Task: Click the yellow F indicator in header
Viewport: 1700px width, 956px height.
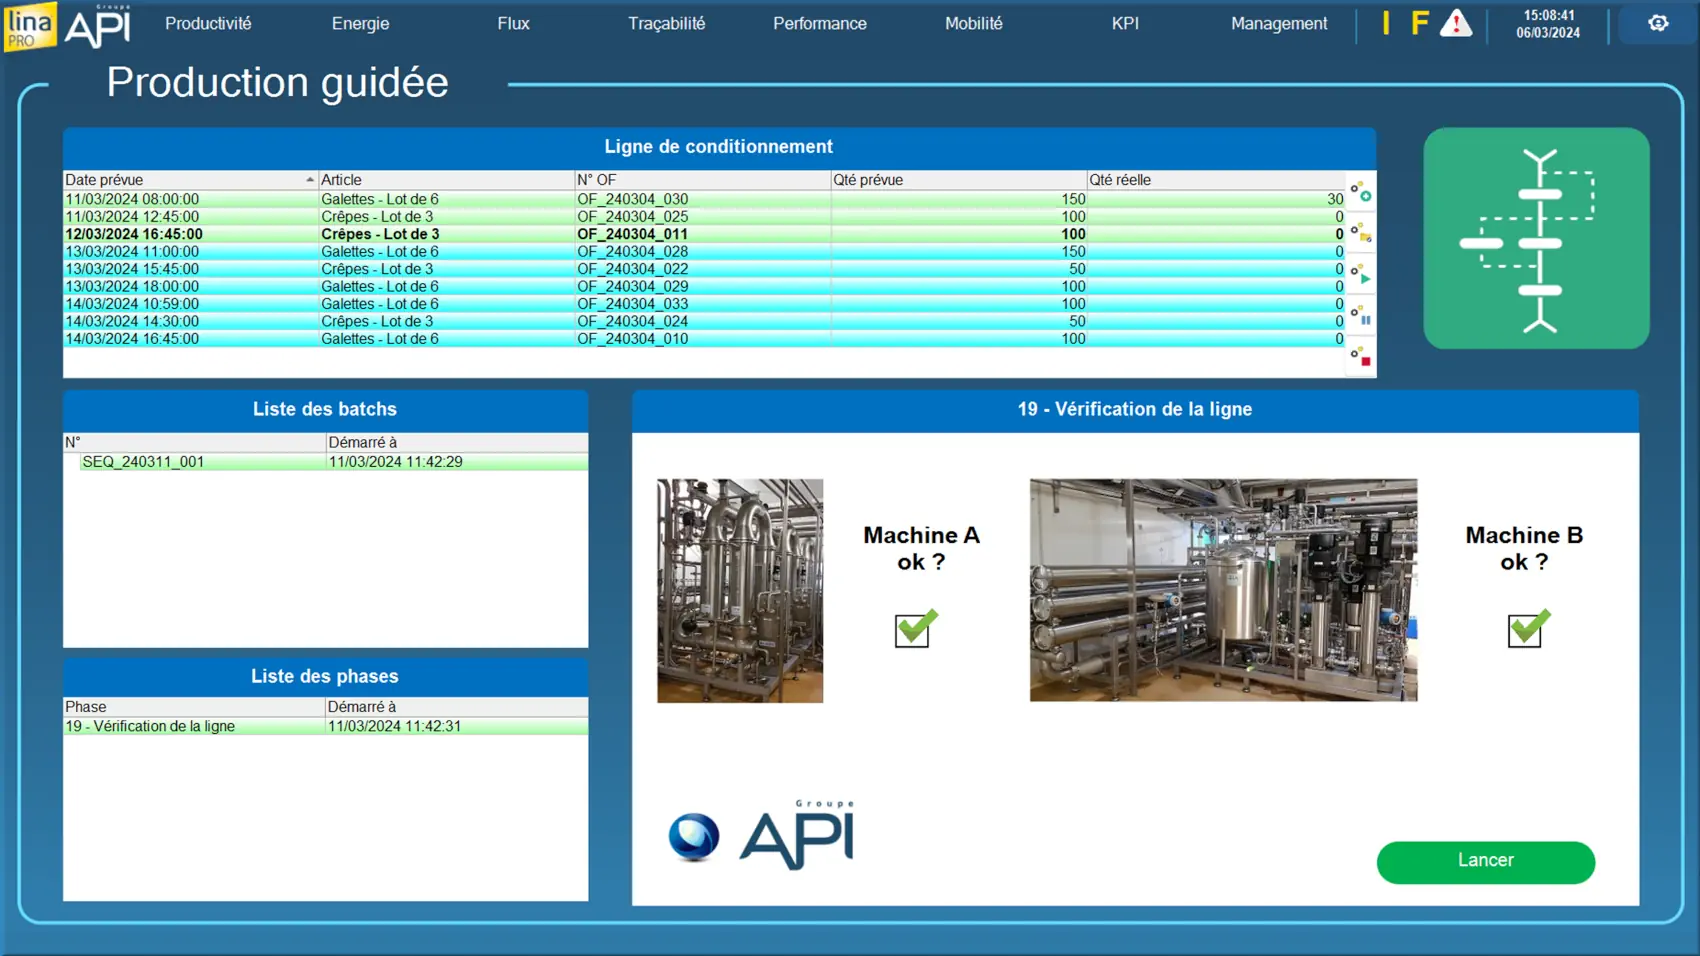Action: pyautogui.click(x=1419, y=24)
